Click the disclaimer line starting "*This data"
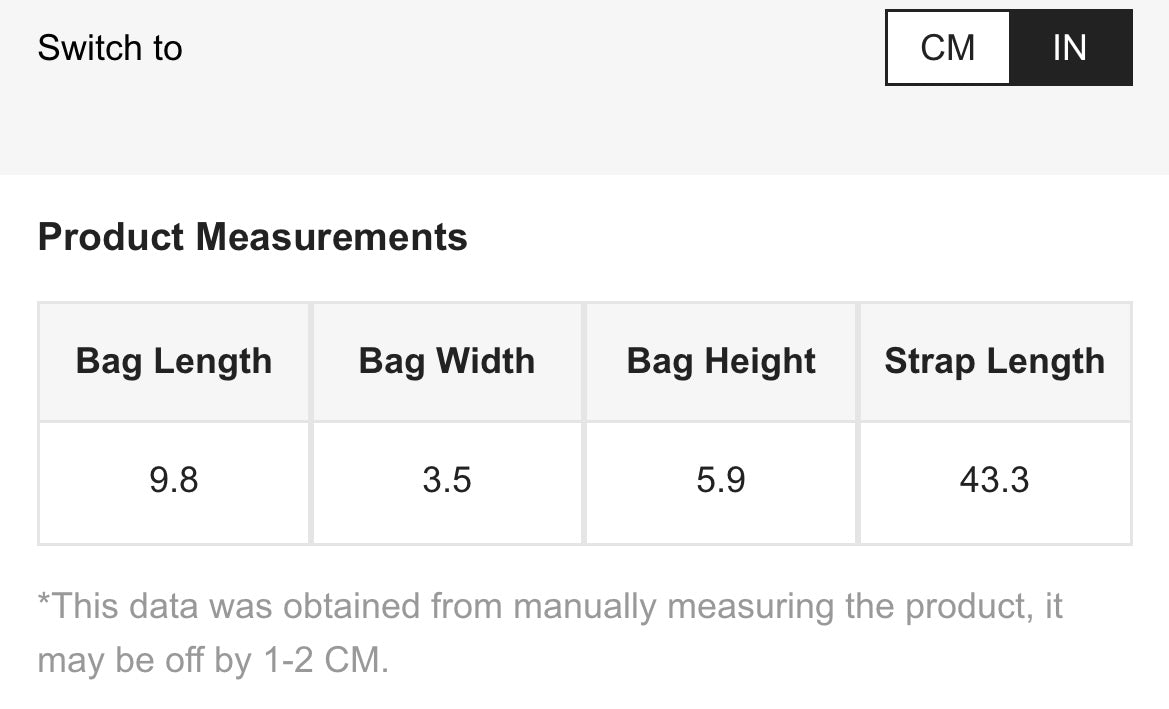Image resolution: width=1169 pixels, height=709 pixels. click(x=549, y=606)
